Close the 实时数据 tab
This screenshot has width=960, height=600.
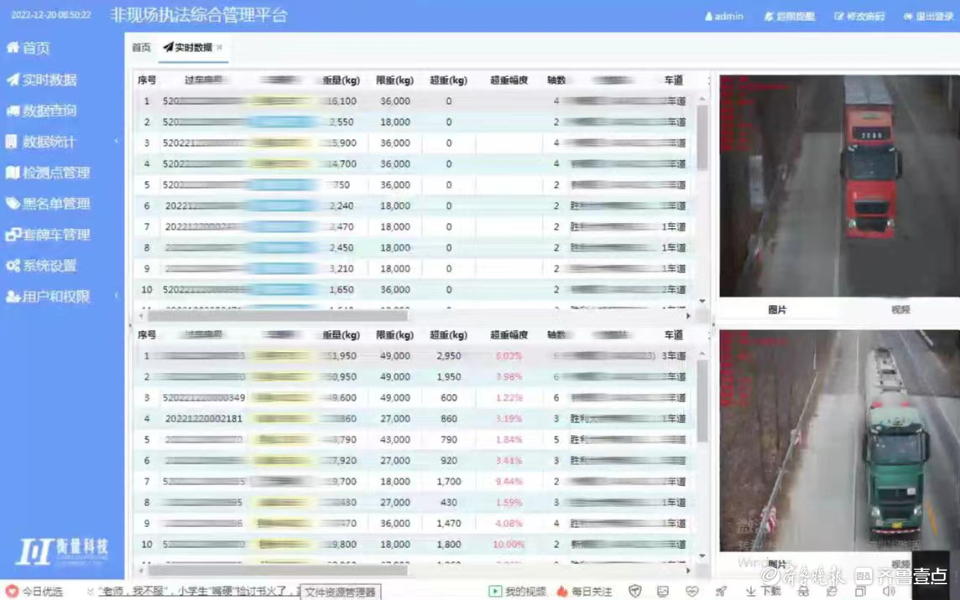tap(220, 48)
